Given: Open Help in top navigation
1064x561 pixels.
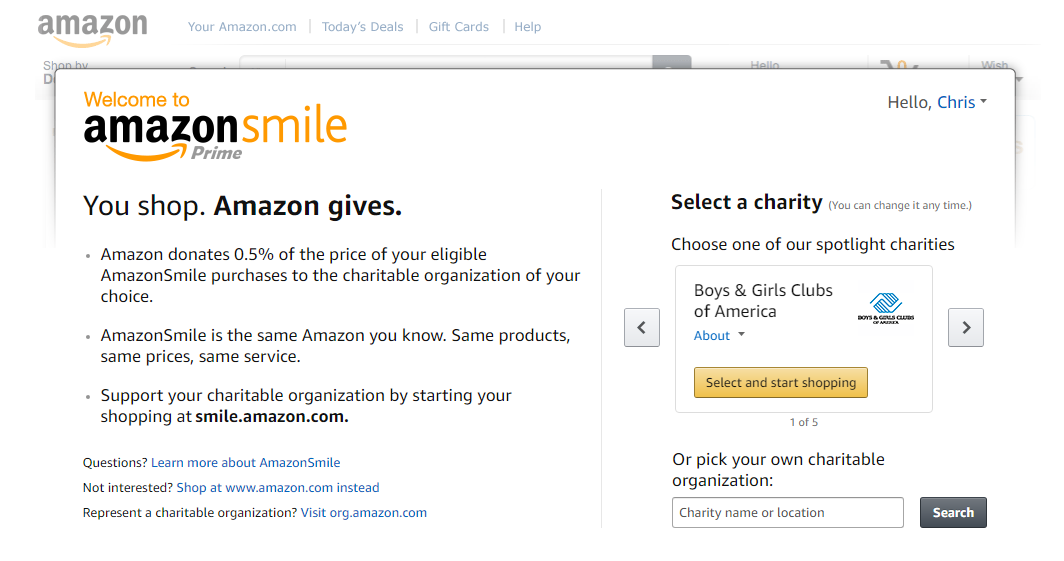Looking at the screenshot, I should 527,26.
